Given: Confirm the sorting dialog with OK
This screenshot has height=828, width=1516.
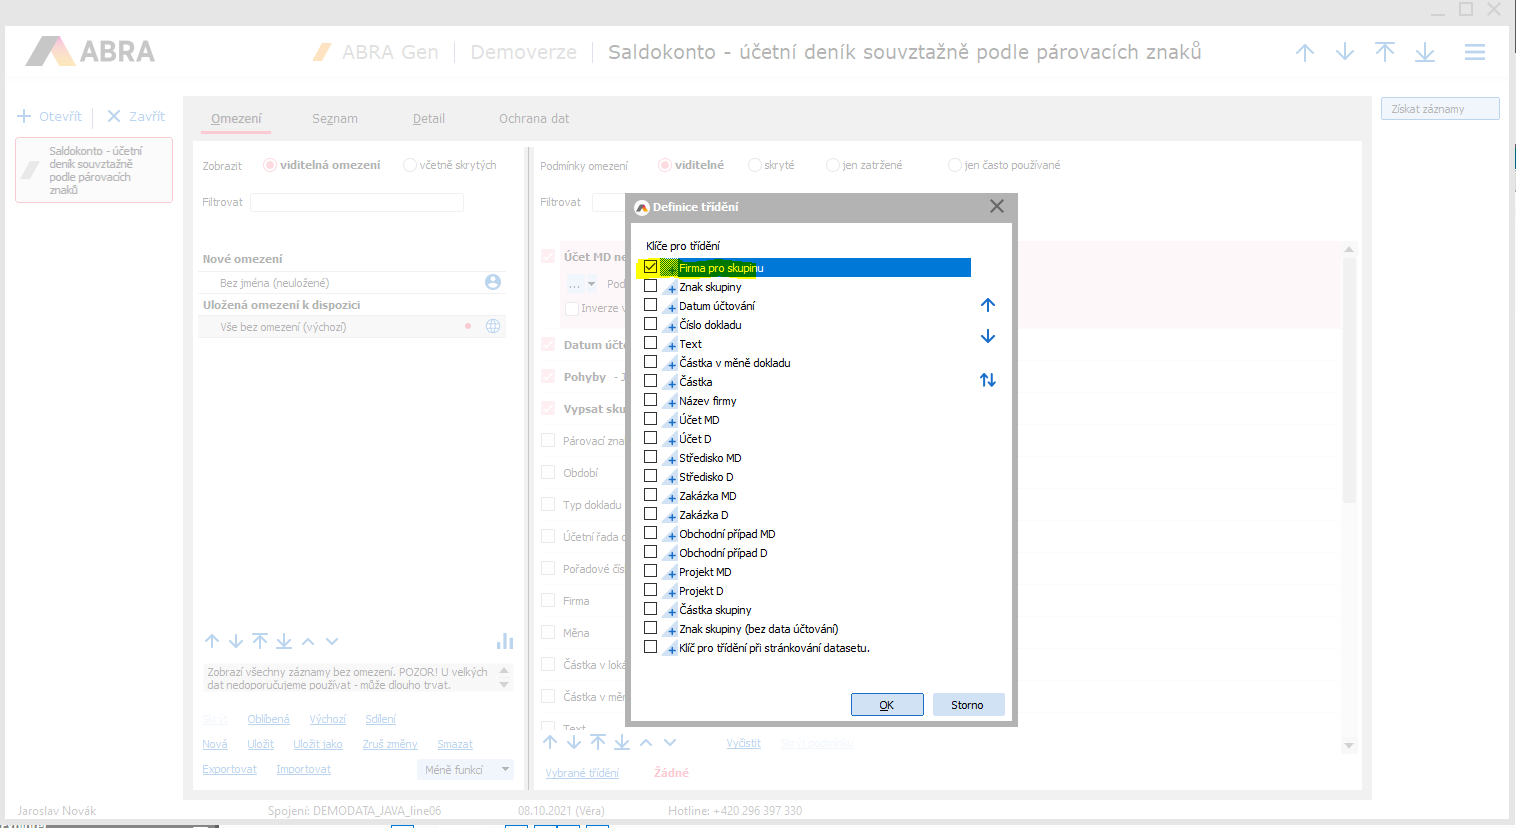Looking at the screenshot, I should 887,705.
